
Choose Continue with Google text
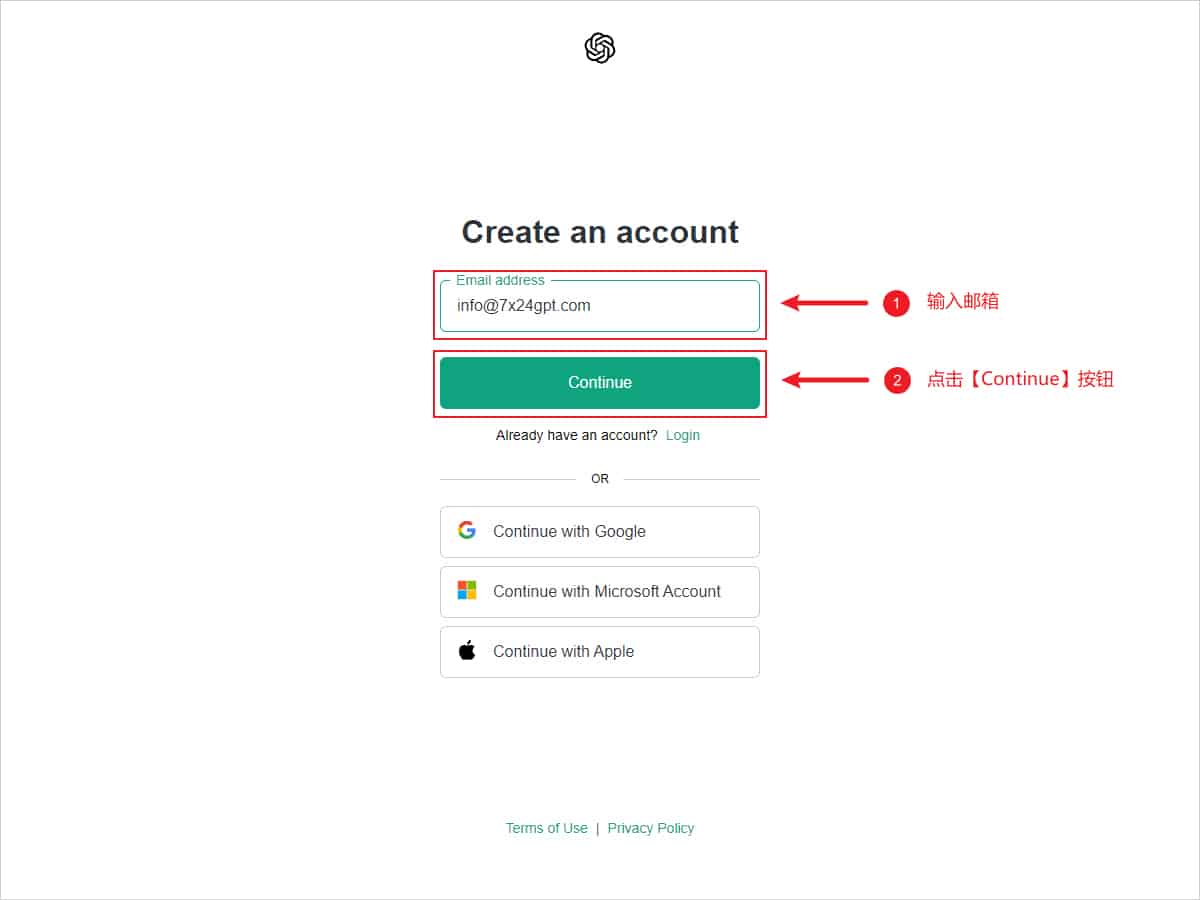(569, 531)
